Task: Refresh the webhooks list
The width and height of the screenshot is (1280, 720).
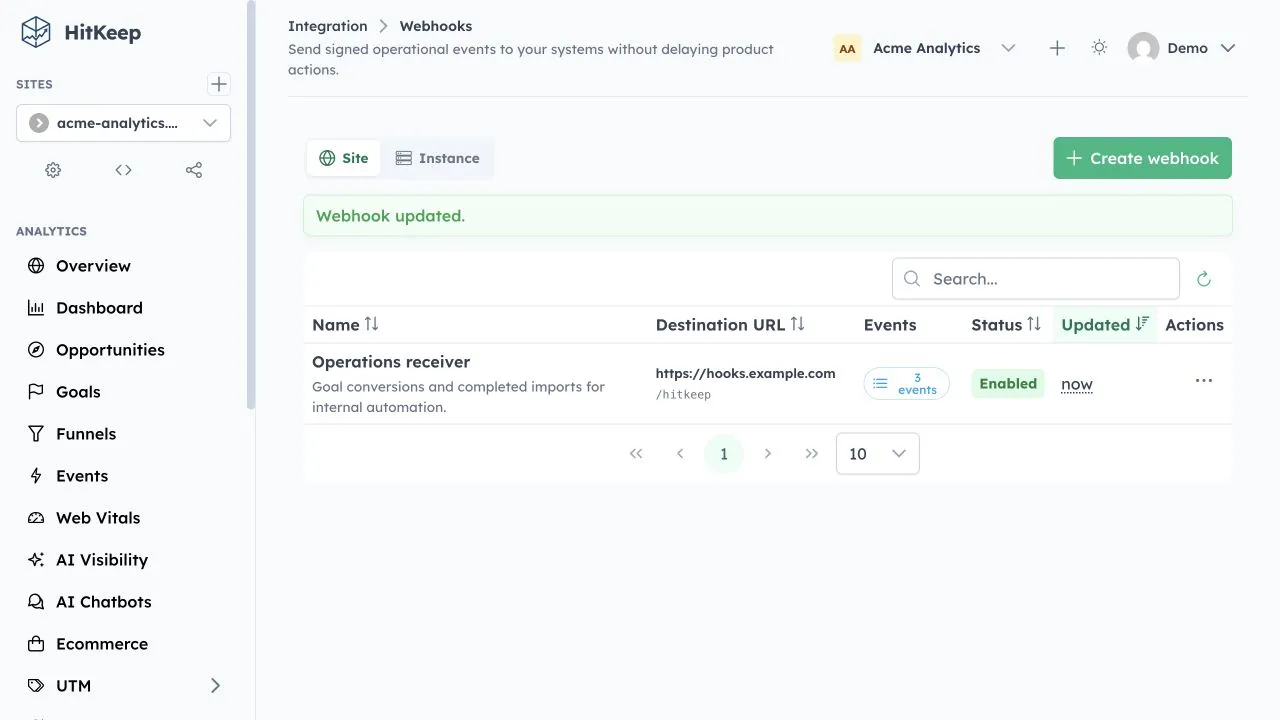Action: coord(1204,279)
